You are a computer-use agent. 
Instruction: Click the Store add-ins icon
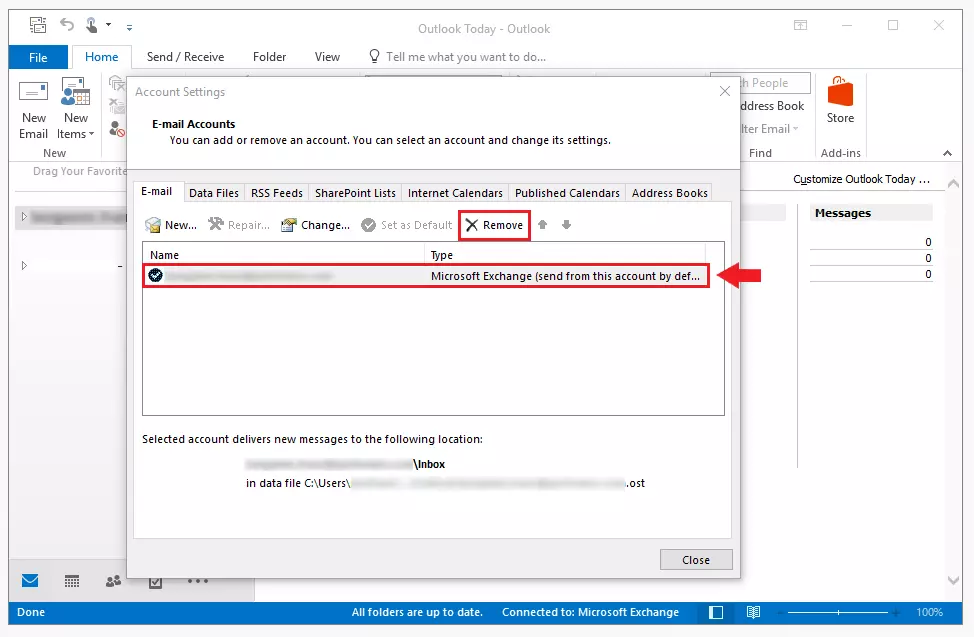(840, 101)
